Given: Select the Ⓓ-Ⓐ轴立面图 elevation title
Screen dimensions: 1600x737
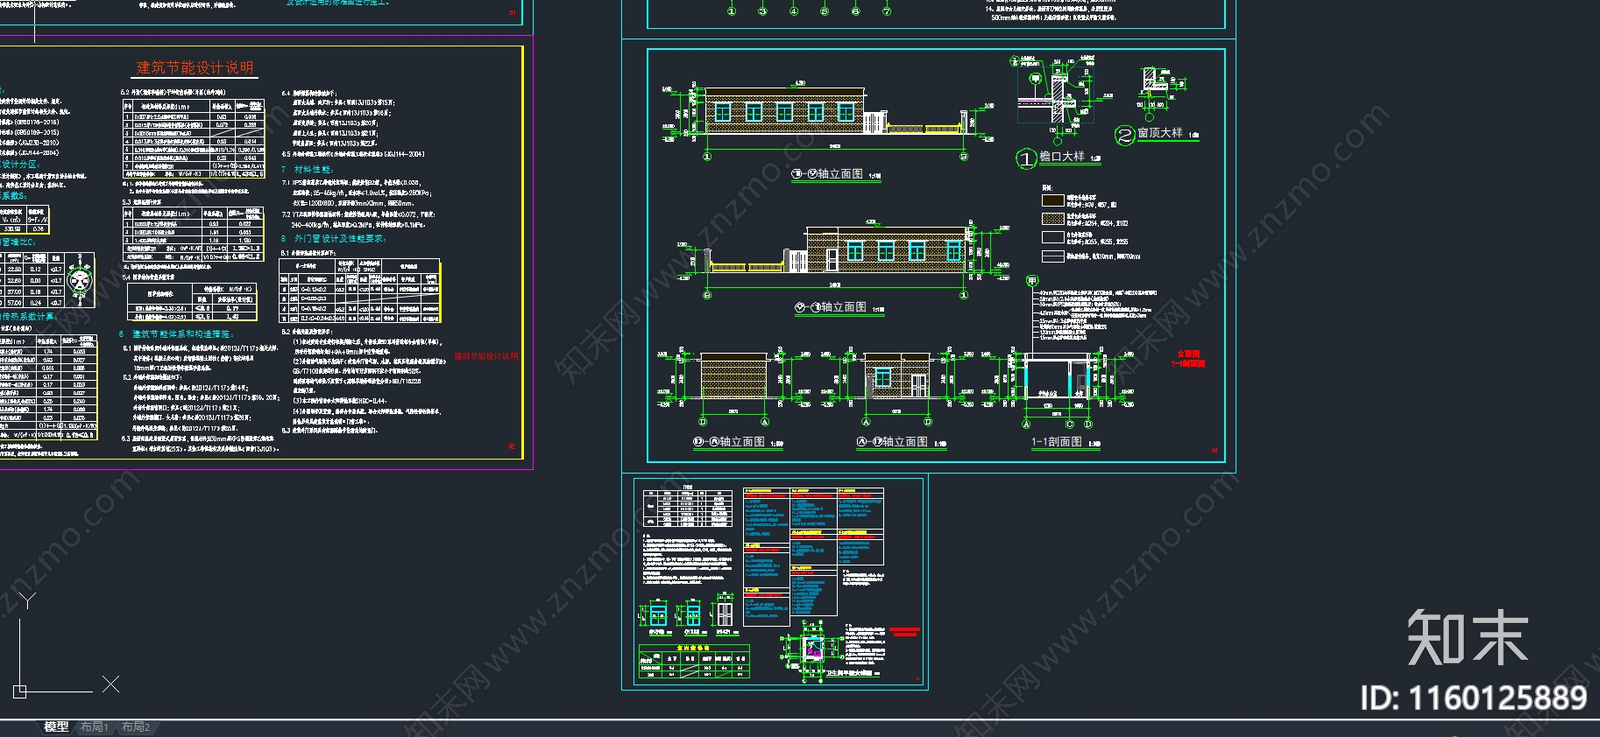Looking at the screenshot, I should [729, 442].
